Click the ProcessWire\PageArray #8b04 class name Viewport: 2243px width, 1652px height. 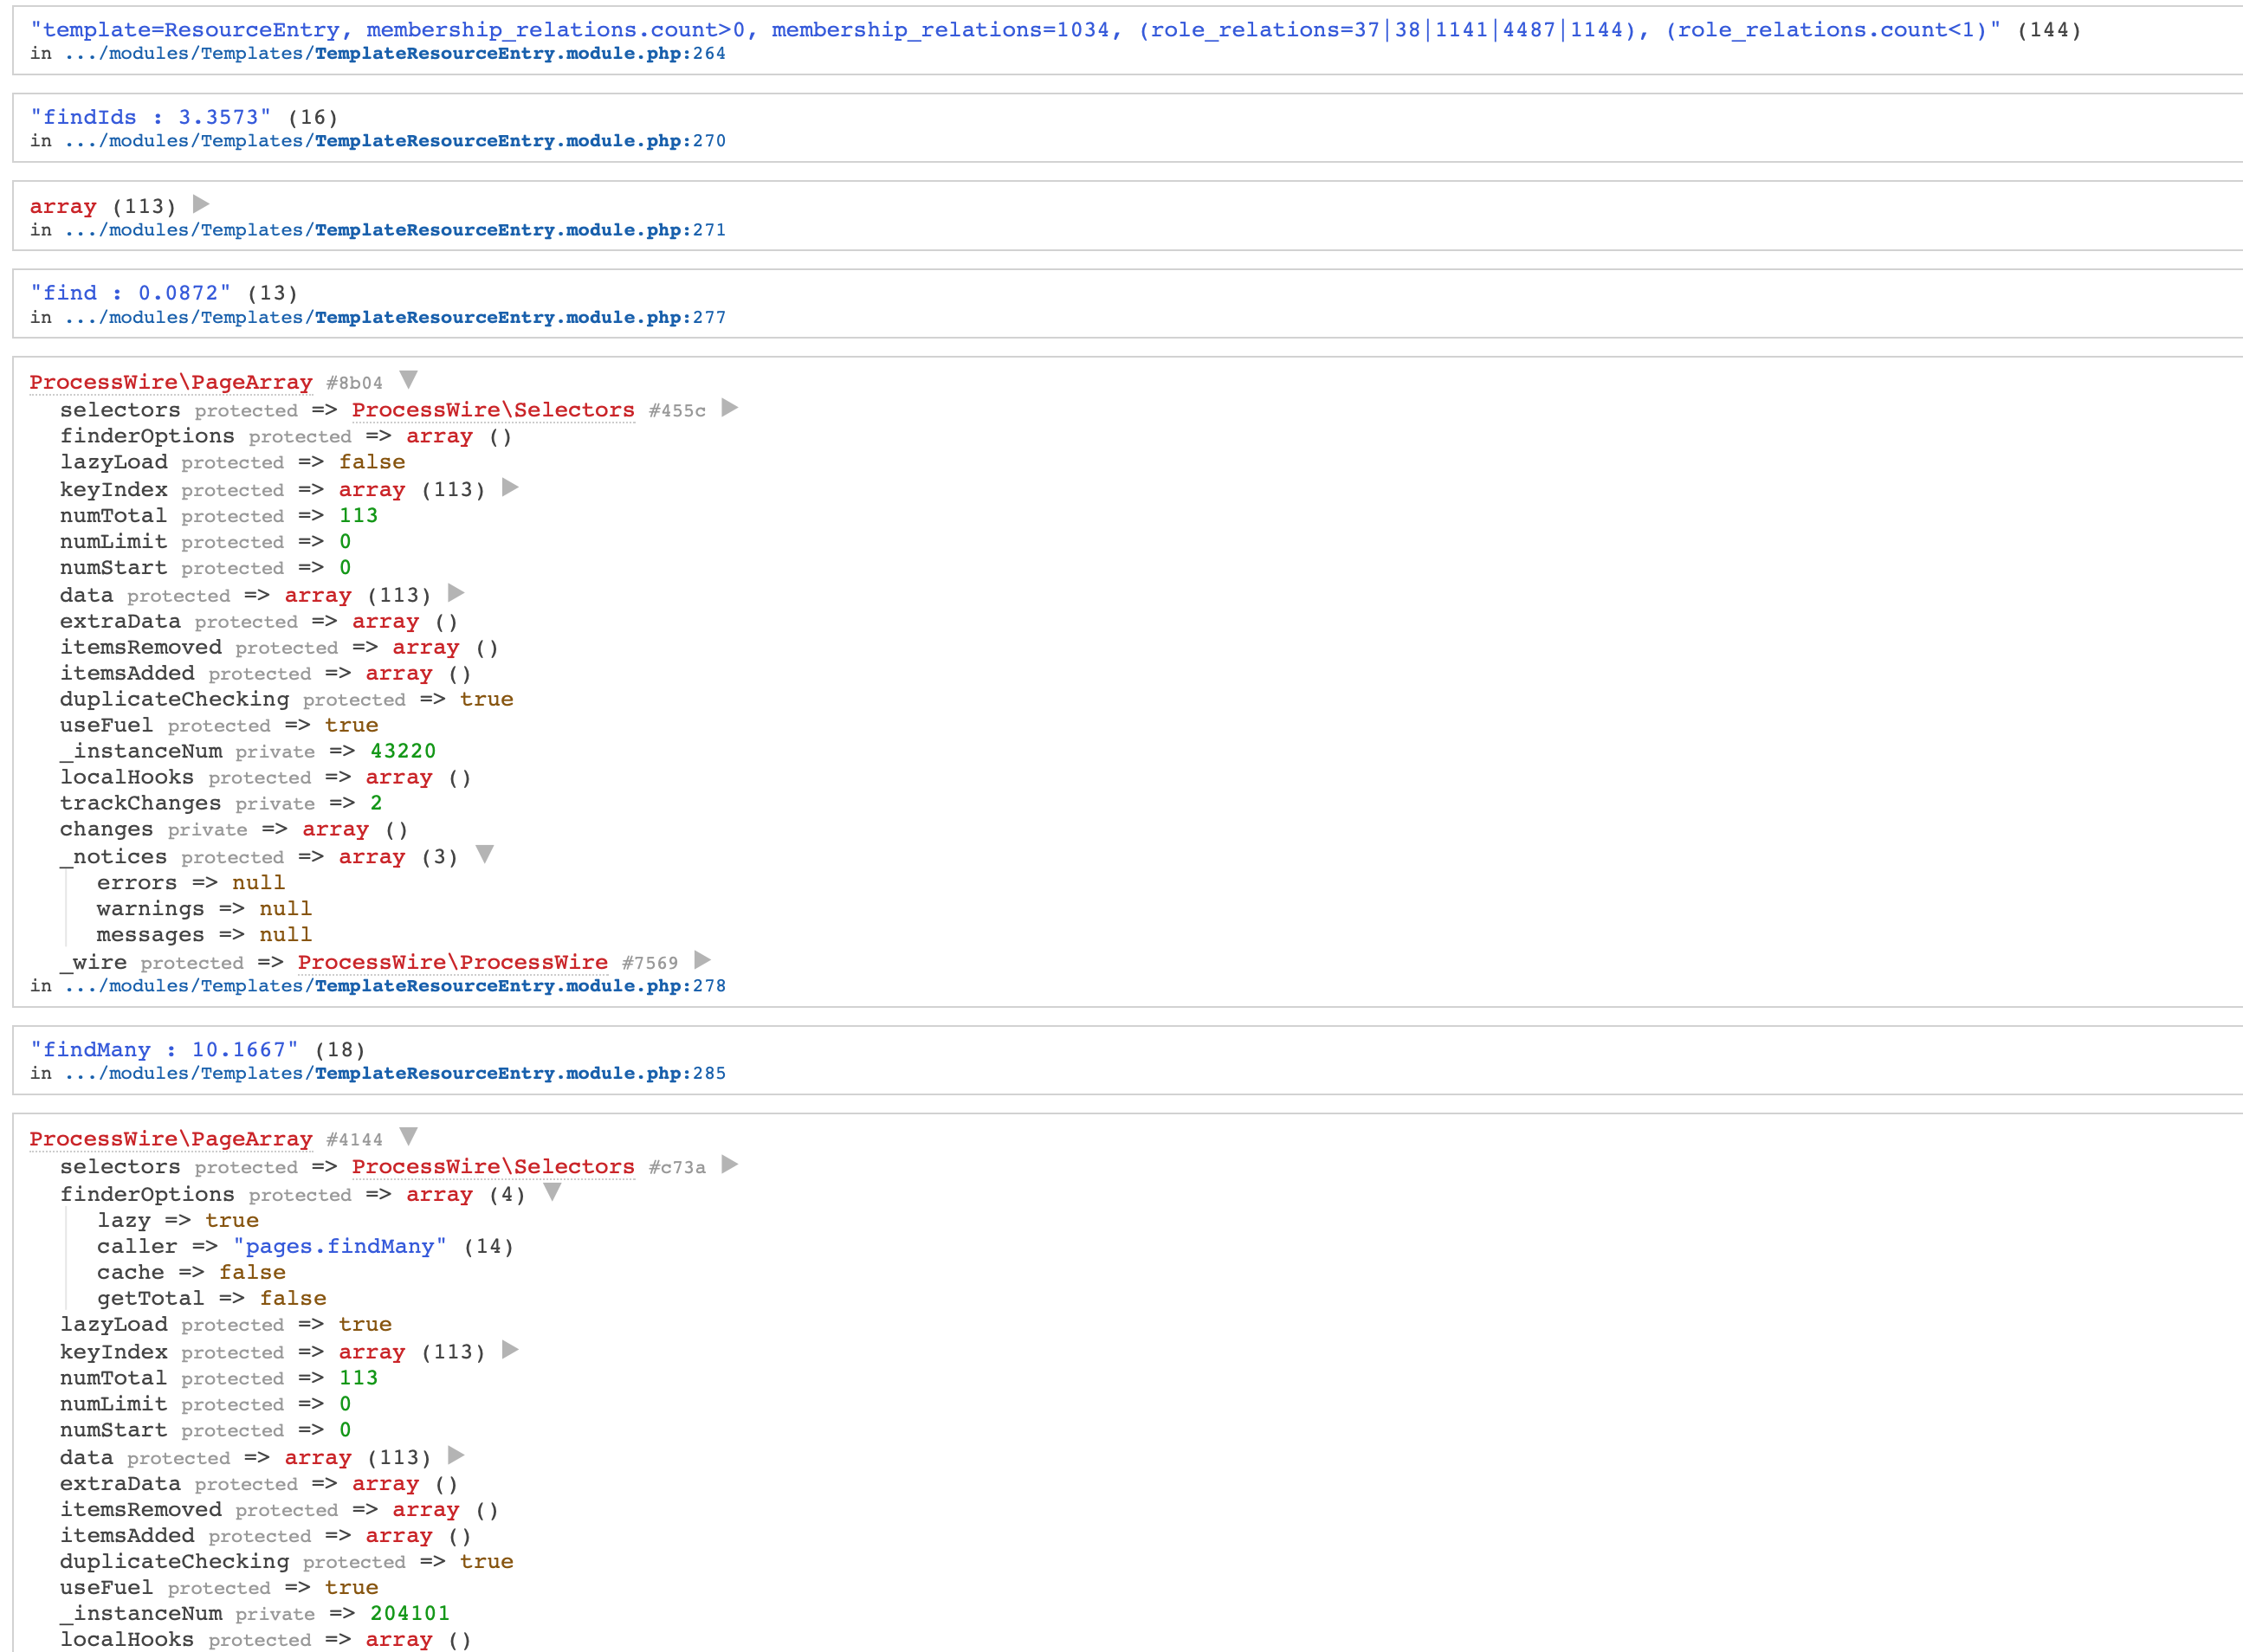coord(171,382)
